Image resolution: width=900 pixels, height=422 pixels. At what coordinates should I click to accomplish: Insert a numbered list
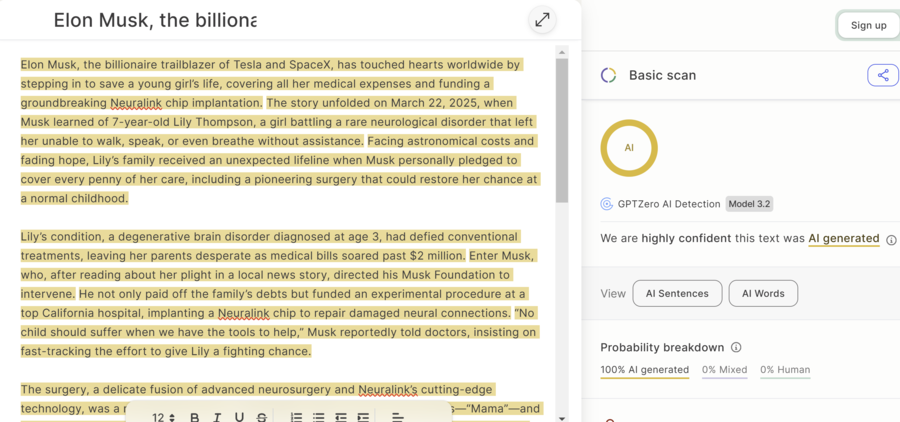point(296,417)
